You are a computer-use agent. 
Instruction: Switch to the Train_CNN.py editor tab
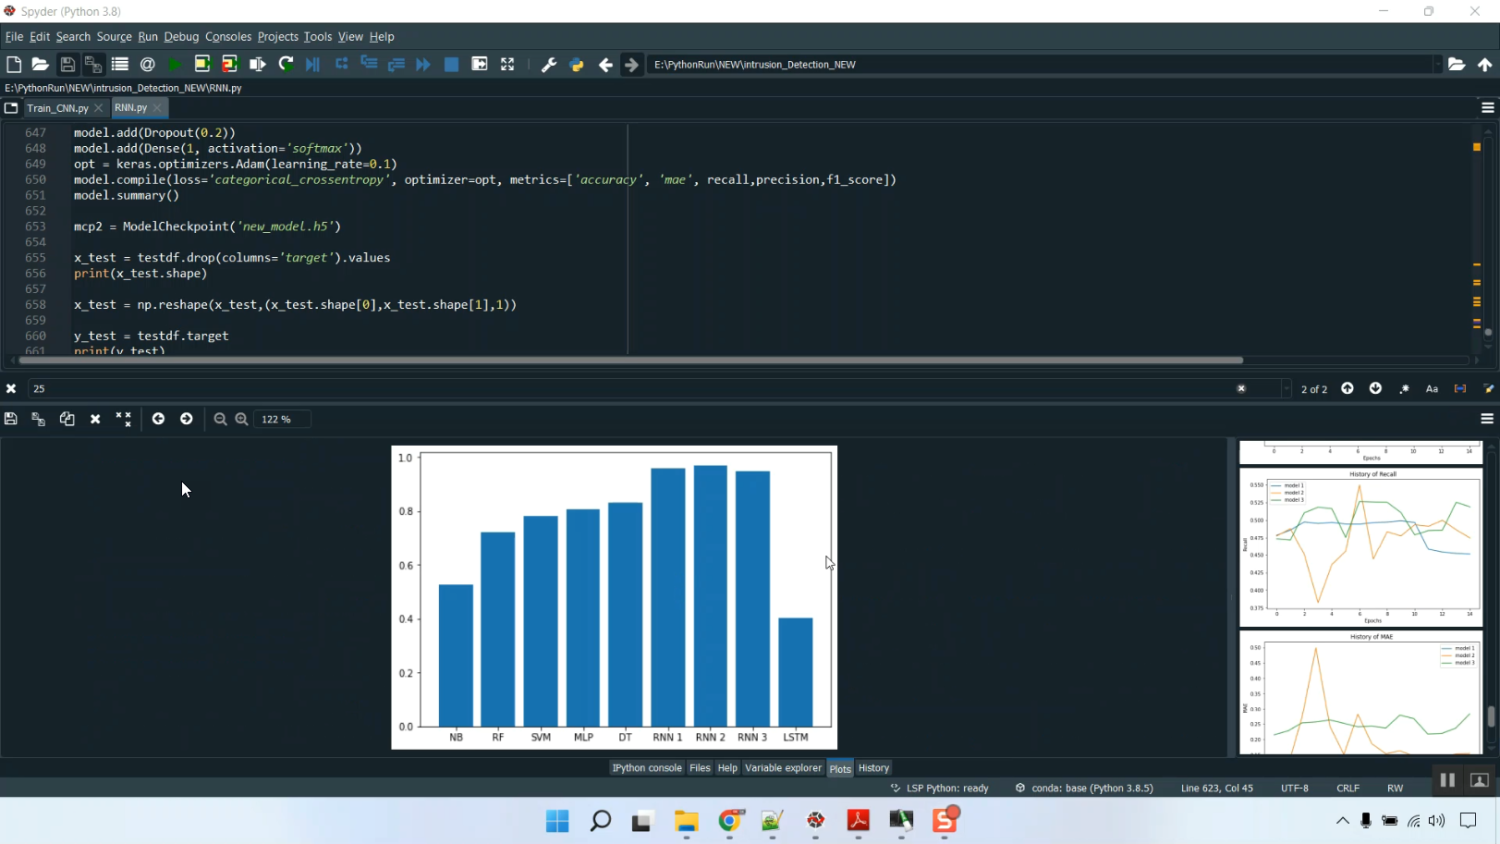[x=57, y=108]
